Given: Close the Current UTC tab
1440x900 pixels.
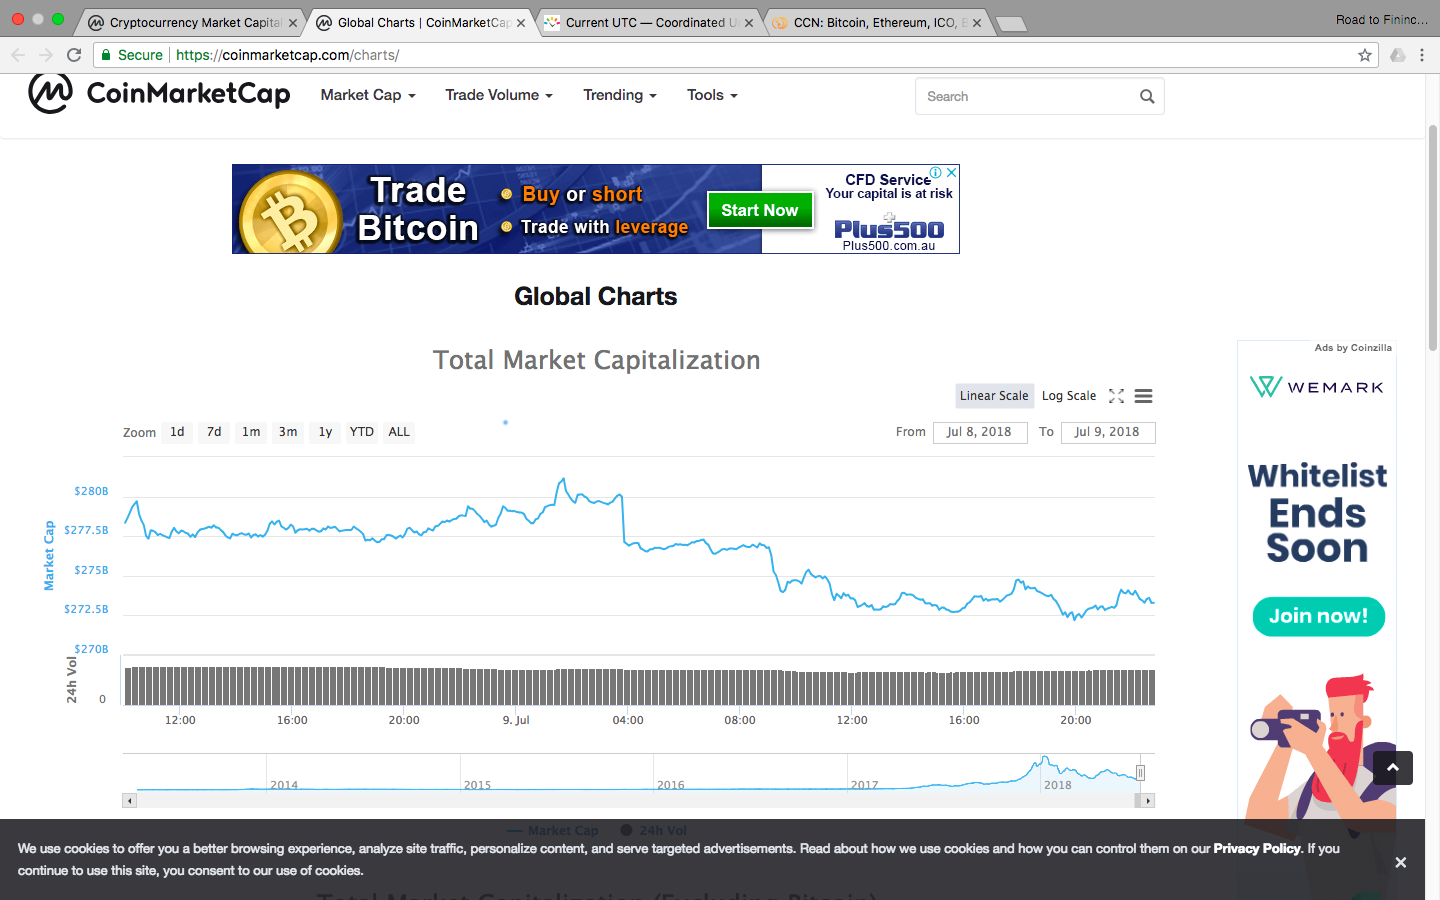Looking at the screenshot, I should coord(749,23).
